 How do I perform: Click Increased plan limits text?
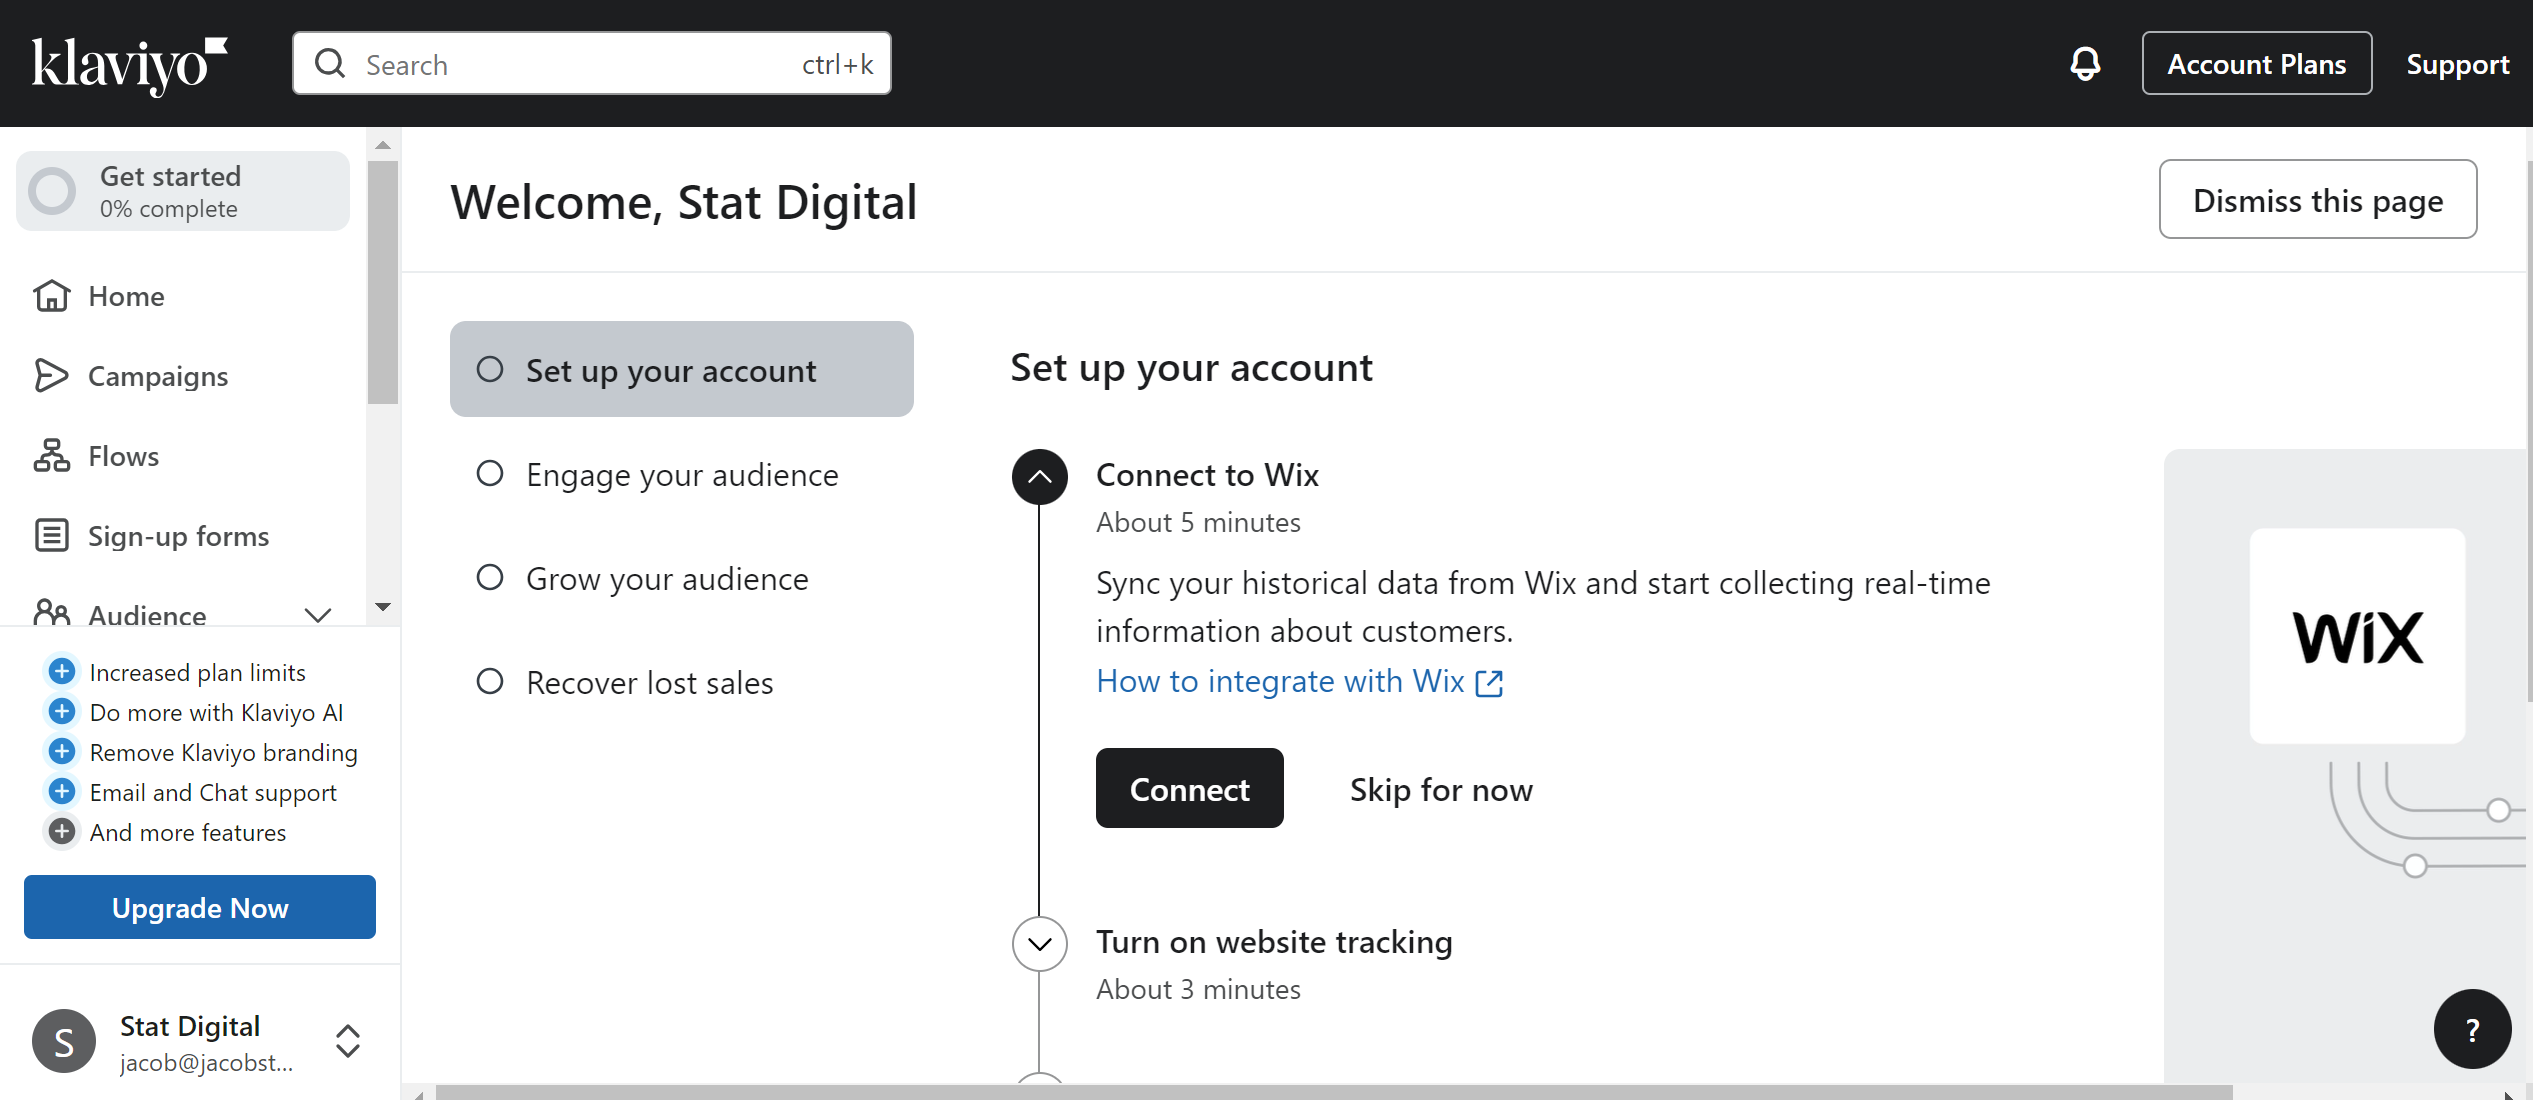coord(198,672)
